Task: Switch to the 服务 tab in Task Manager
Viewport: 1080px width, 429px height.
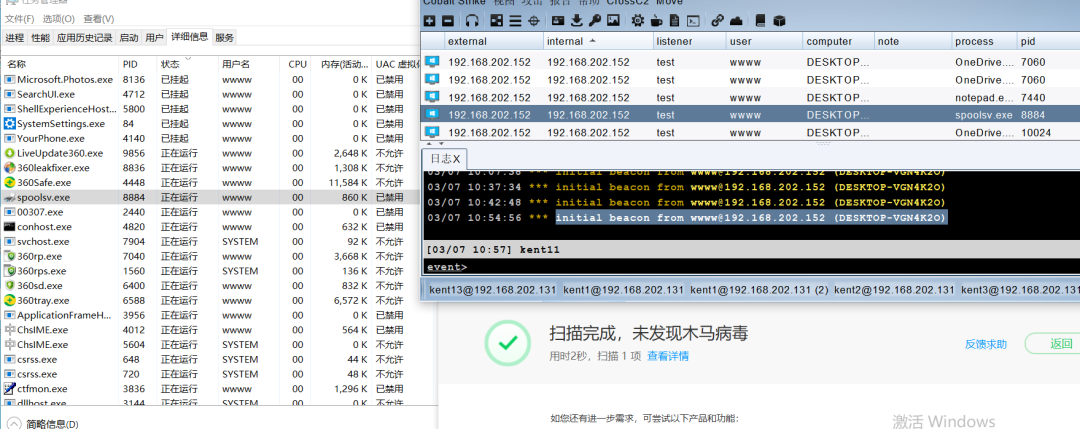Action: click(225, 38)
